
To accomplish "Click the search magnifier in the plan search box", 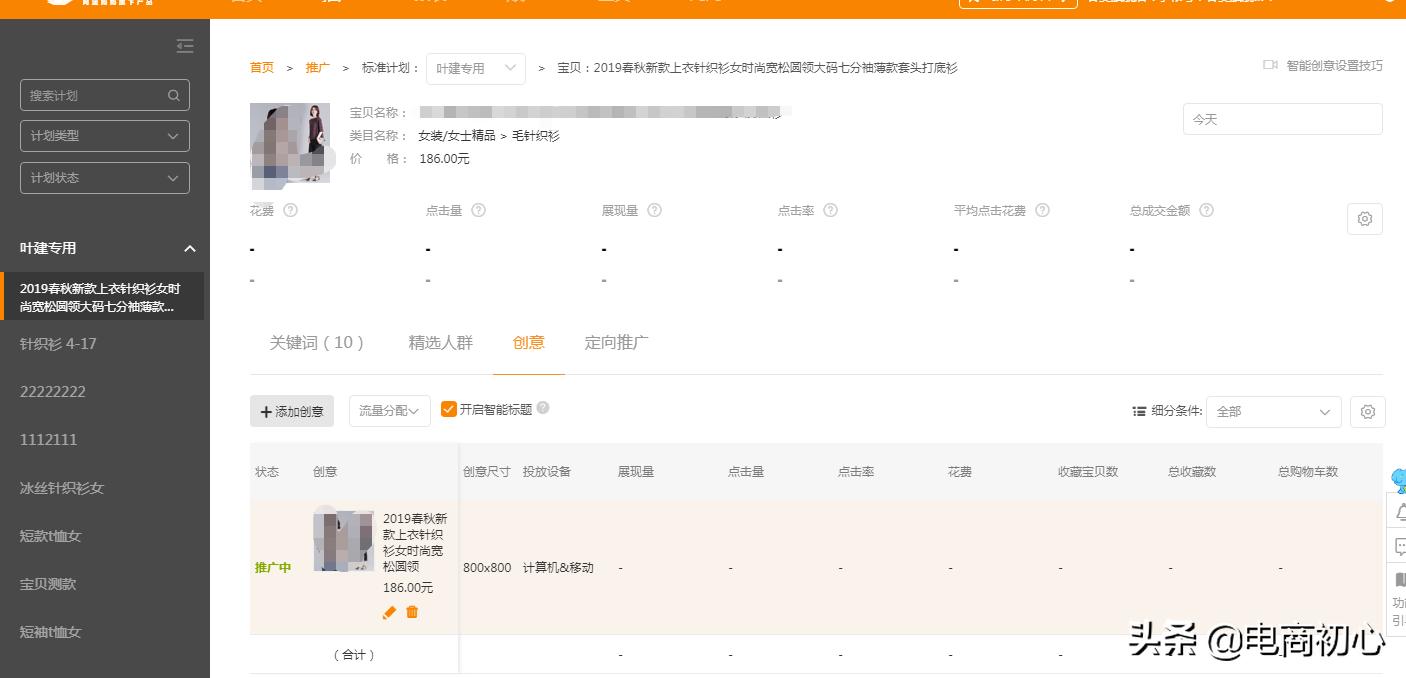I will pyautogui.click(x=174, y=94).
